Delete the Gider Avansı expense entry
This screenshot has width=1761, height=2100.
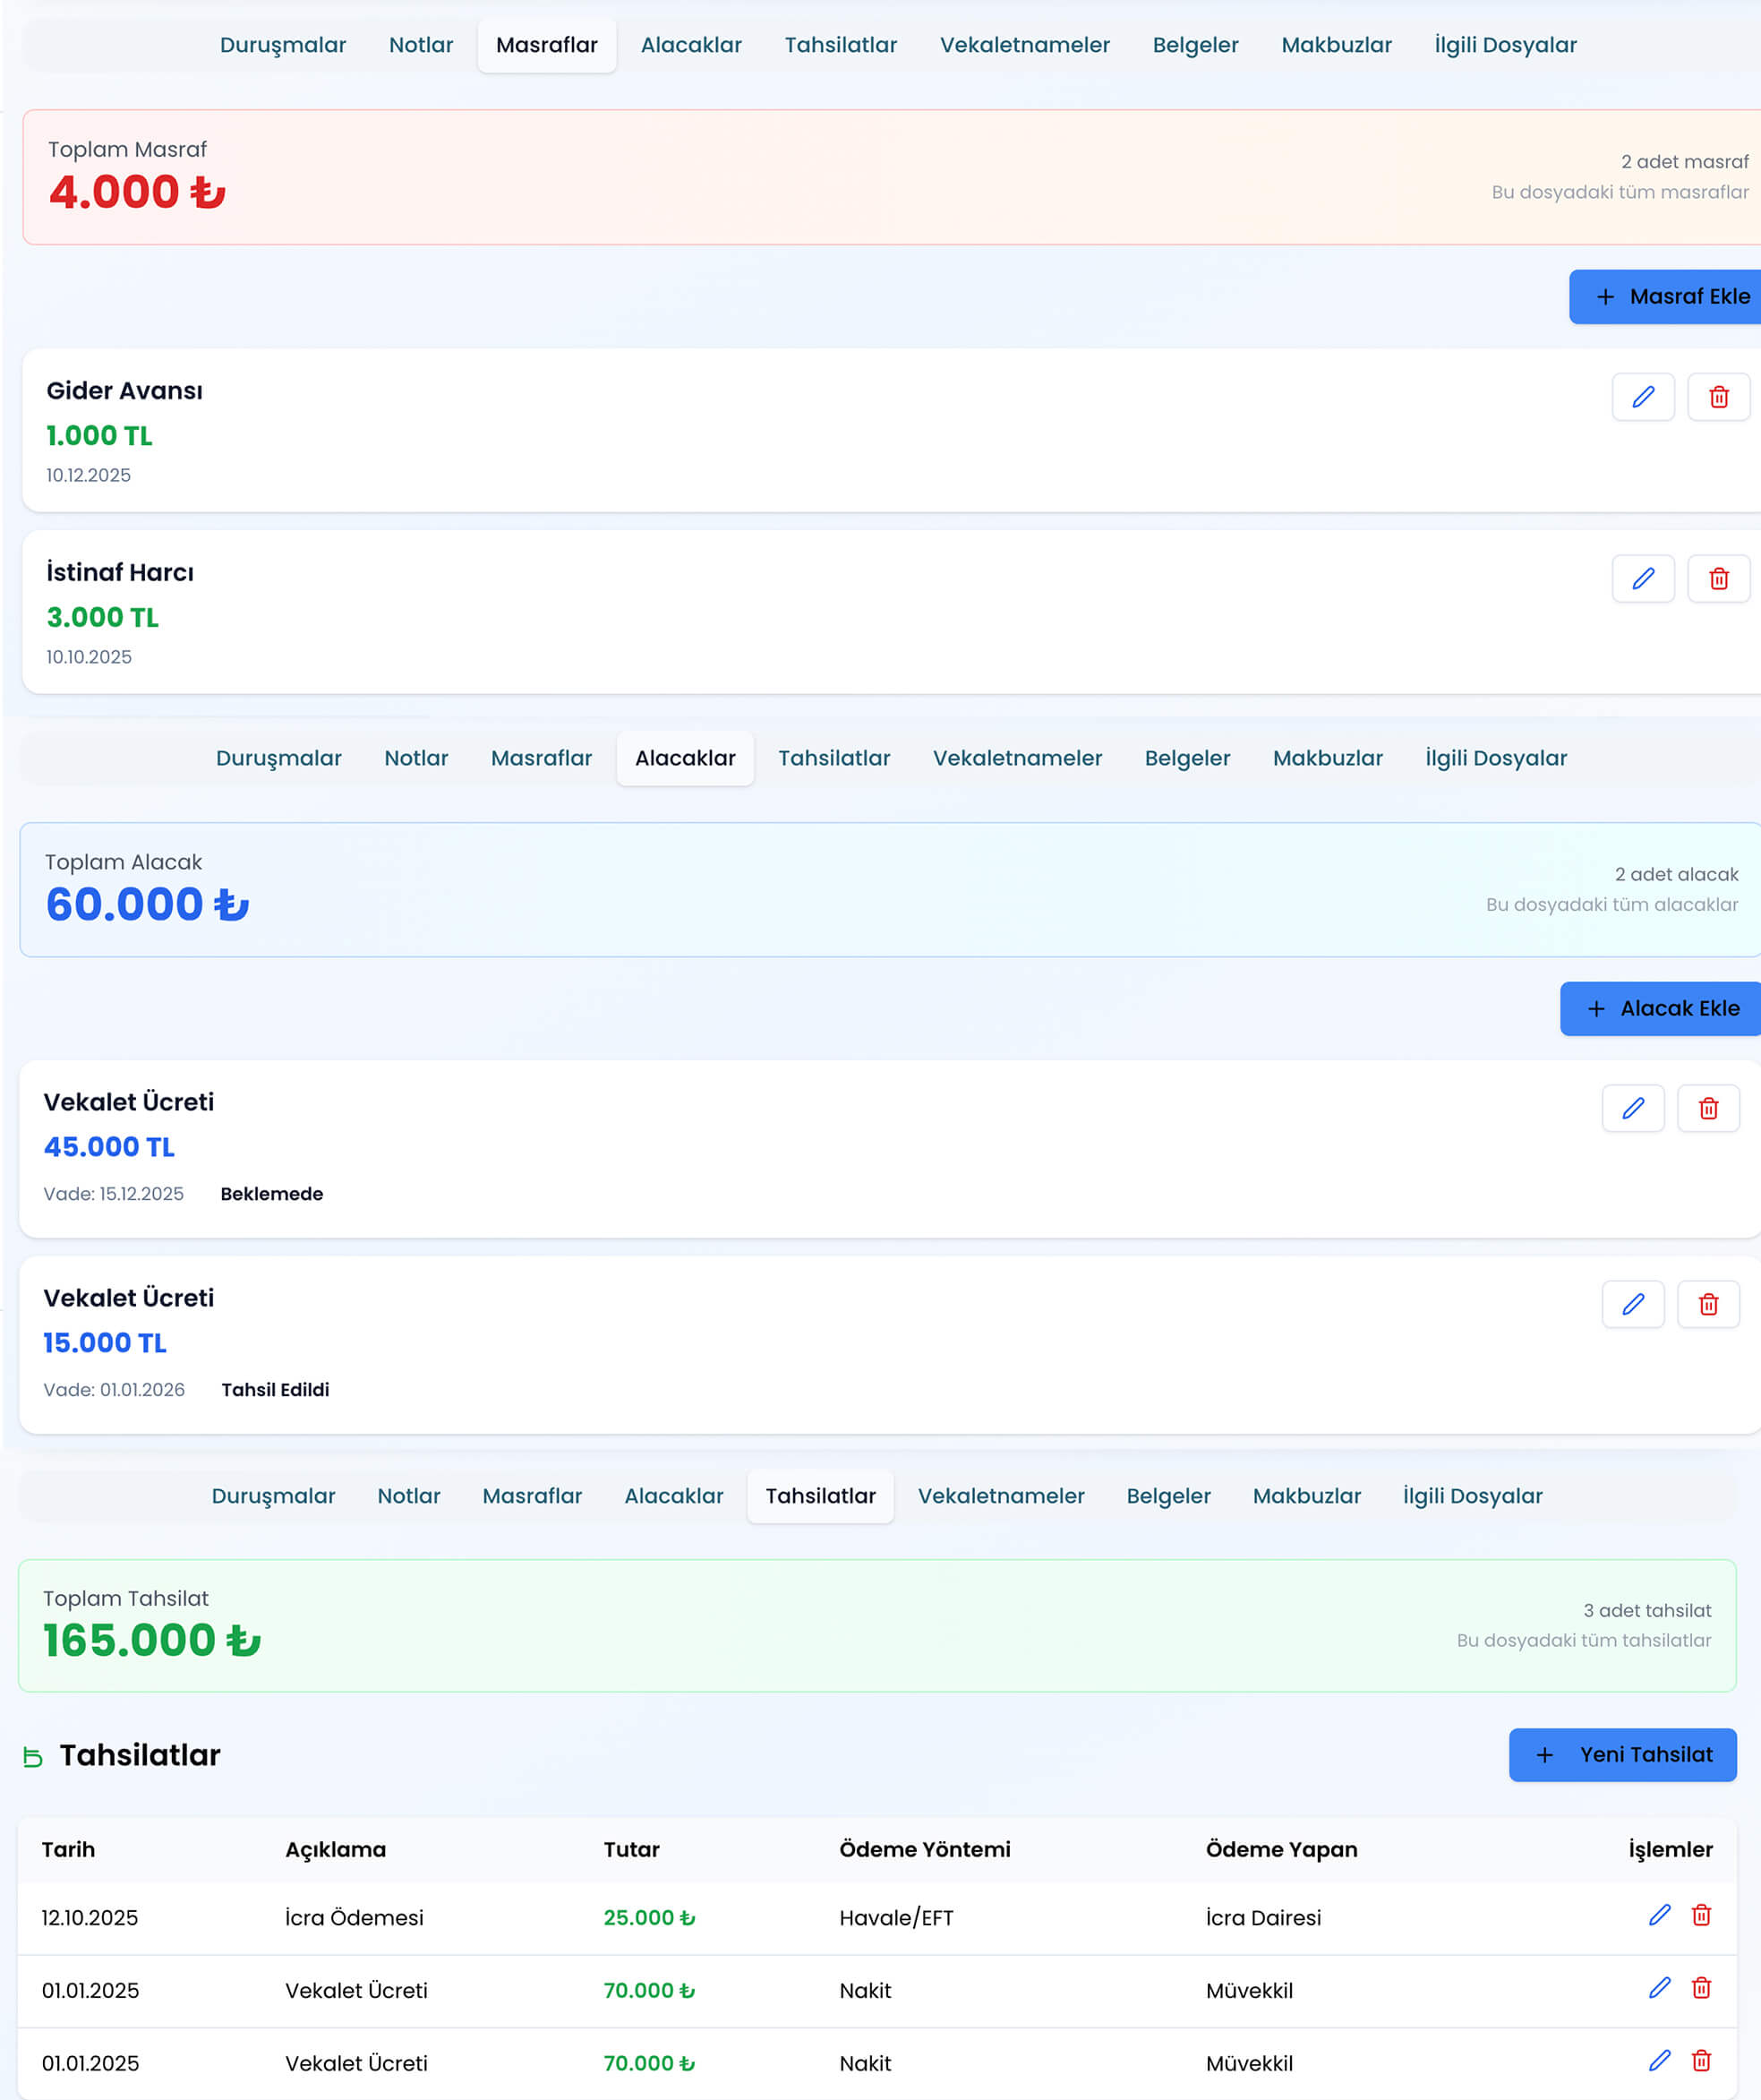point(1718,397)
